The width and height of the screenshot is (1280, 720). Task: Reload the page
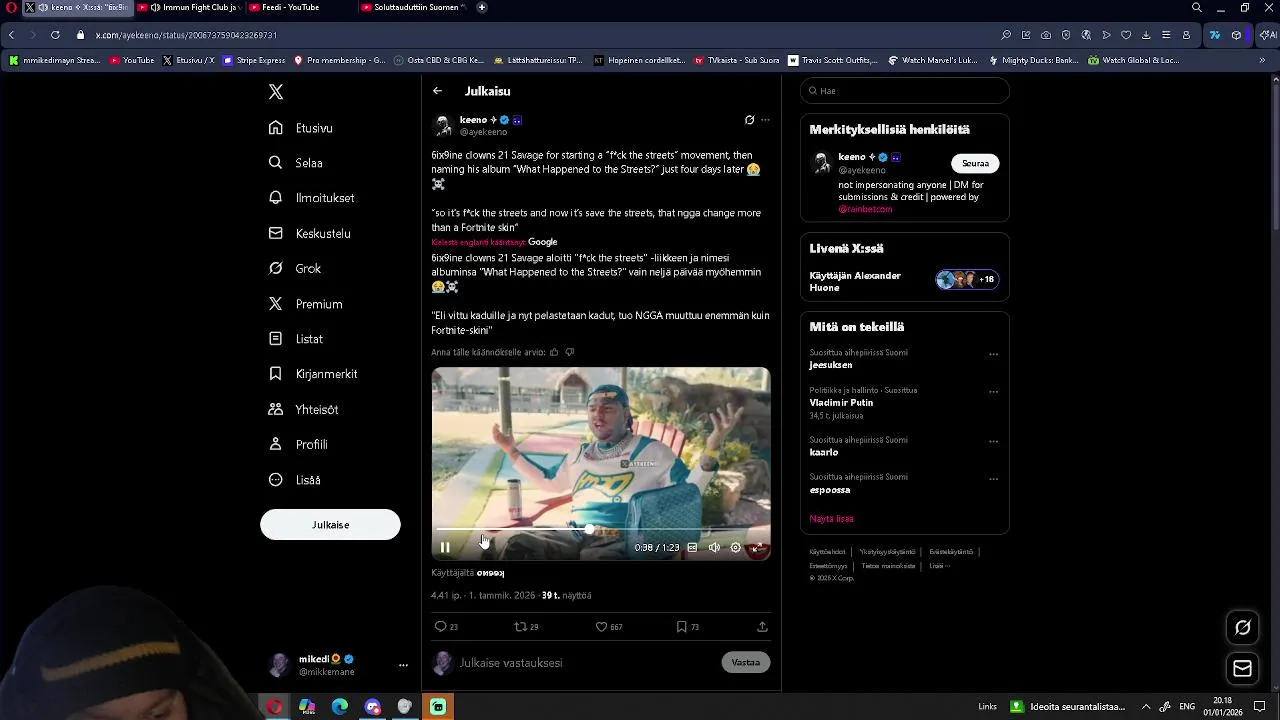[55, 35]
